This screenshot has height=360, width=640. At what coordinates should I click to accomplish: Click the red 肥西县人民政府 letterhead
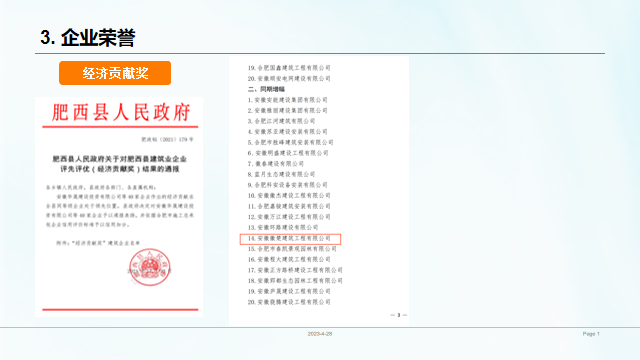coord(121,112)
